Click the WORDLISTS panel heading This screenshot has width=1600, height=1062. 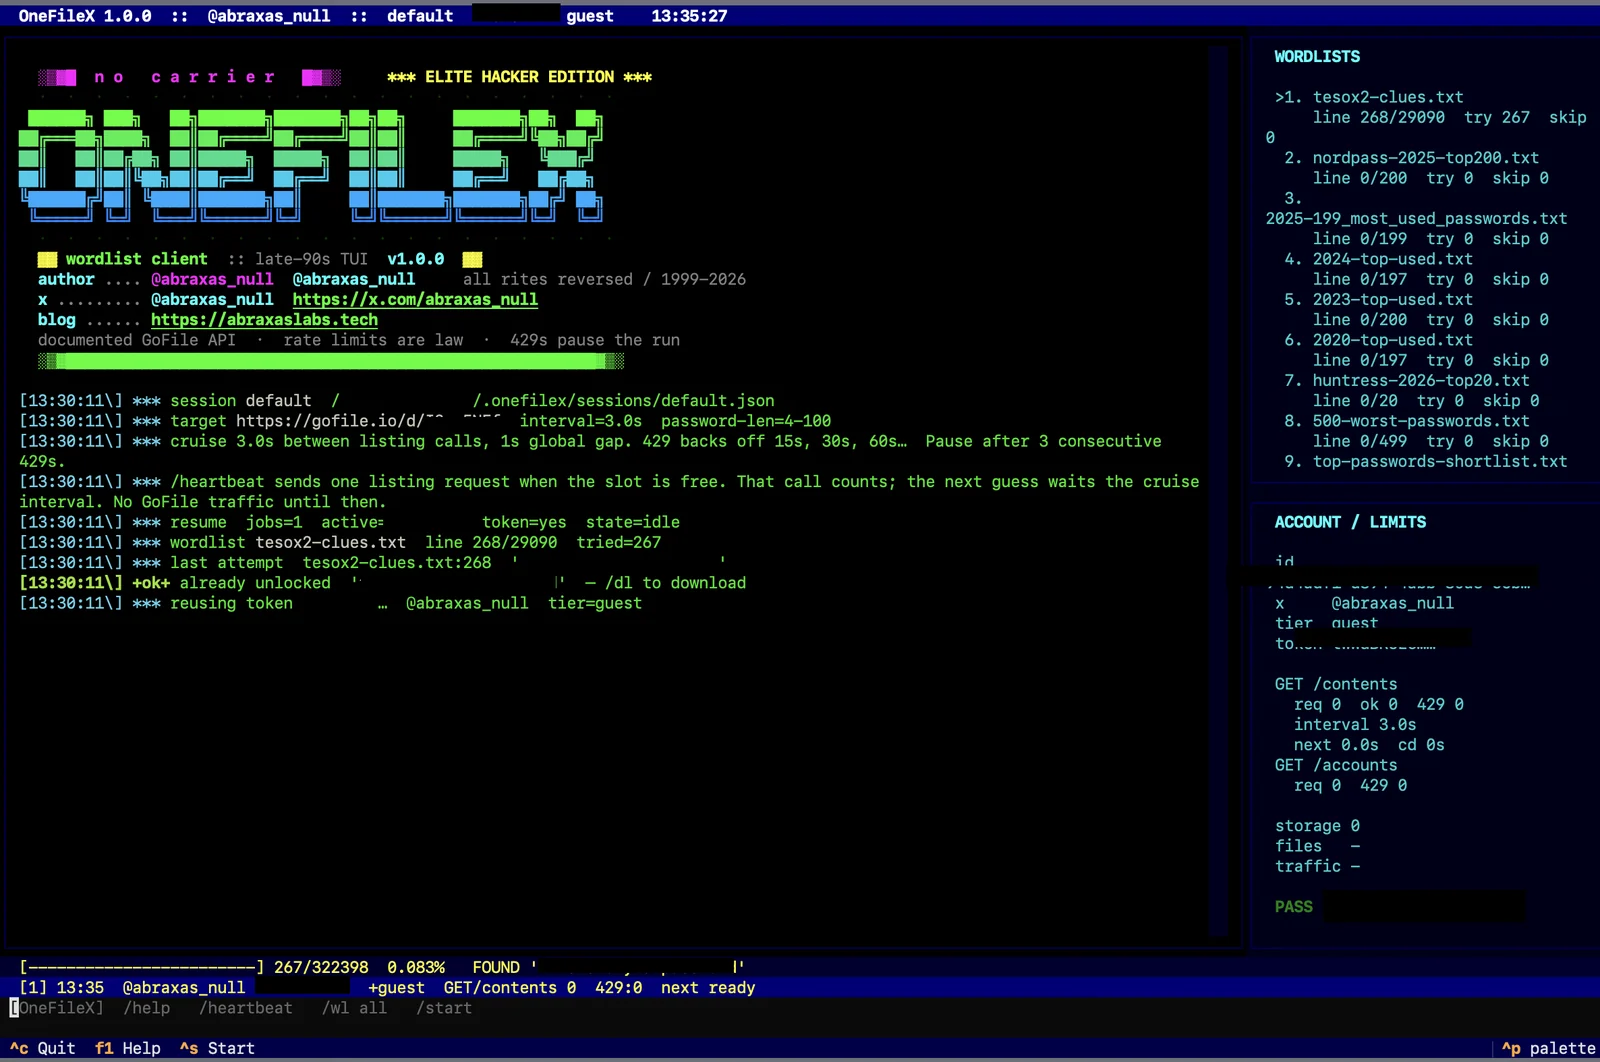(x=1317, y=57)
